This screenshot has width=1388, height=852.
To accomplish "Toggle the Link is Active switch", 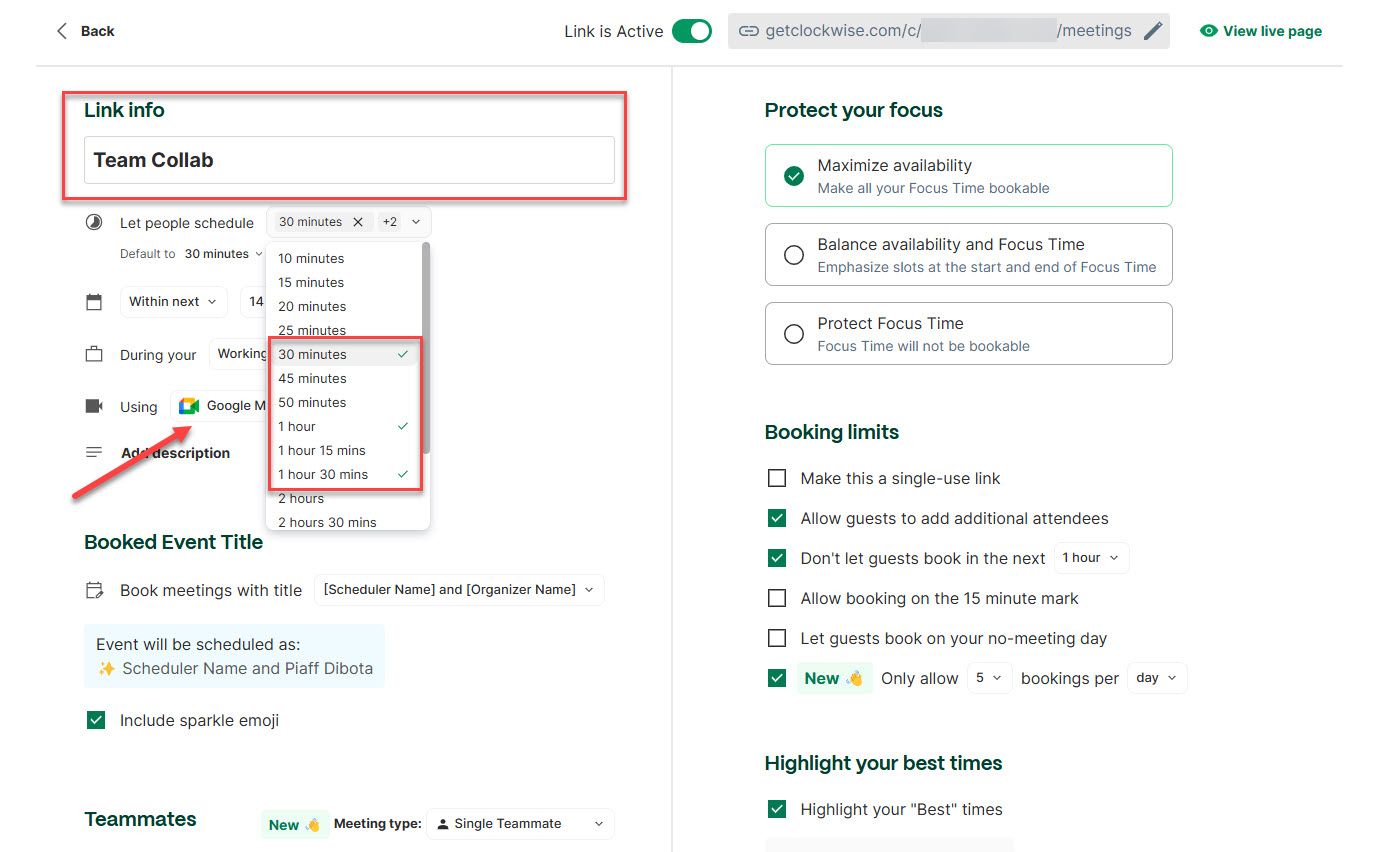I will click(x=693, y=31).
